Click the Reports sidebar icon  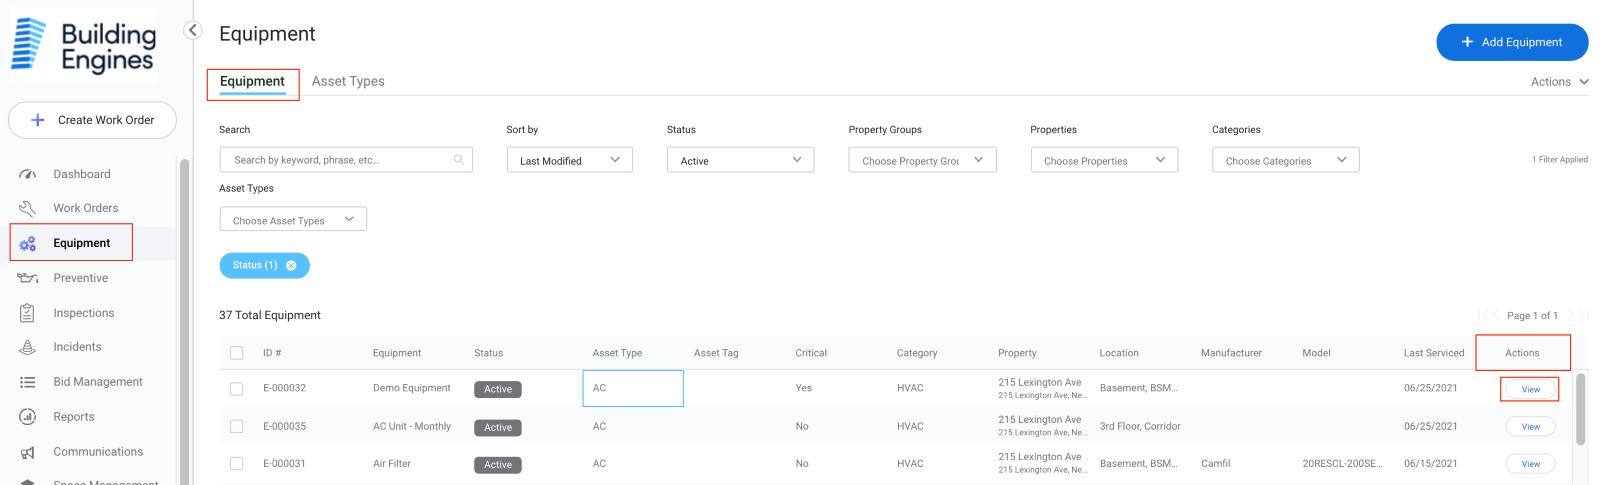(28, 417)
